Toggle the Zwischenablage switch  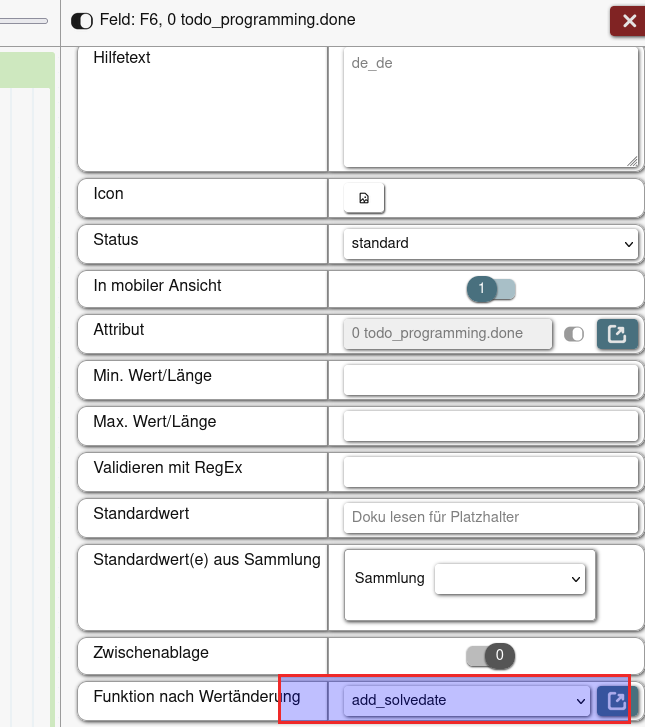pos(490,656)
